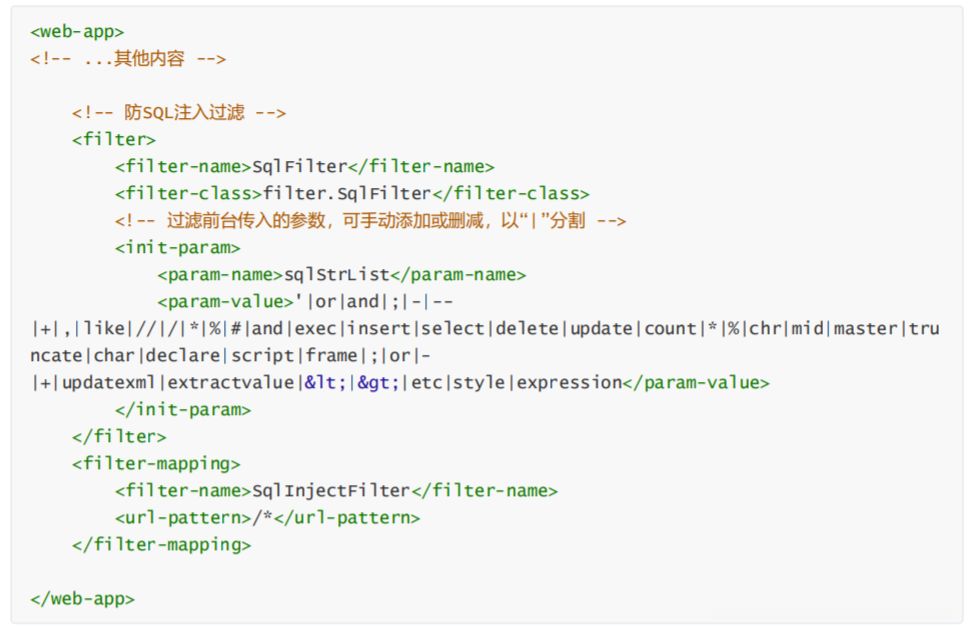The height and width of the screenshot is (626, 968).
Task: Click the opening init-param tag
Action: pos(177,248)
